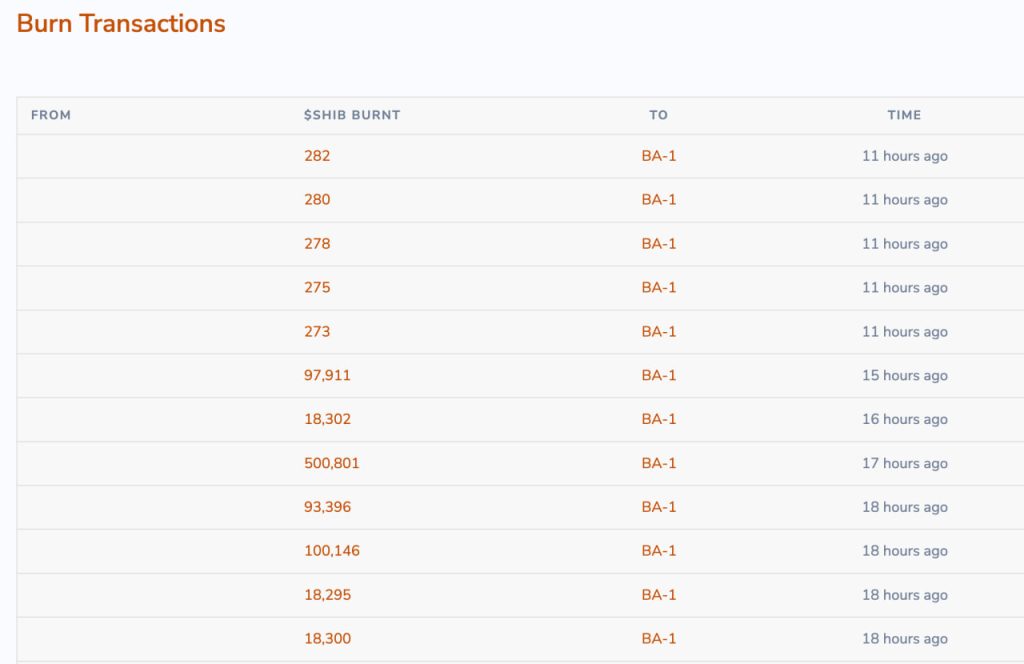Click the TO column header
The image size is (1024, 664).
pos(658,115)
